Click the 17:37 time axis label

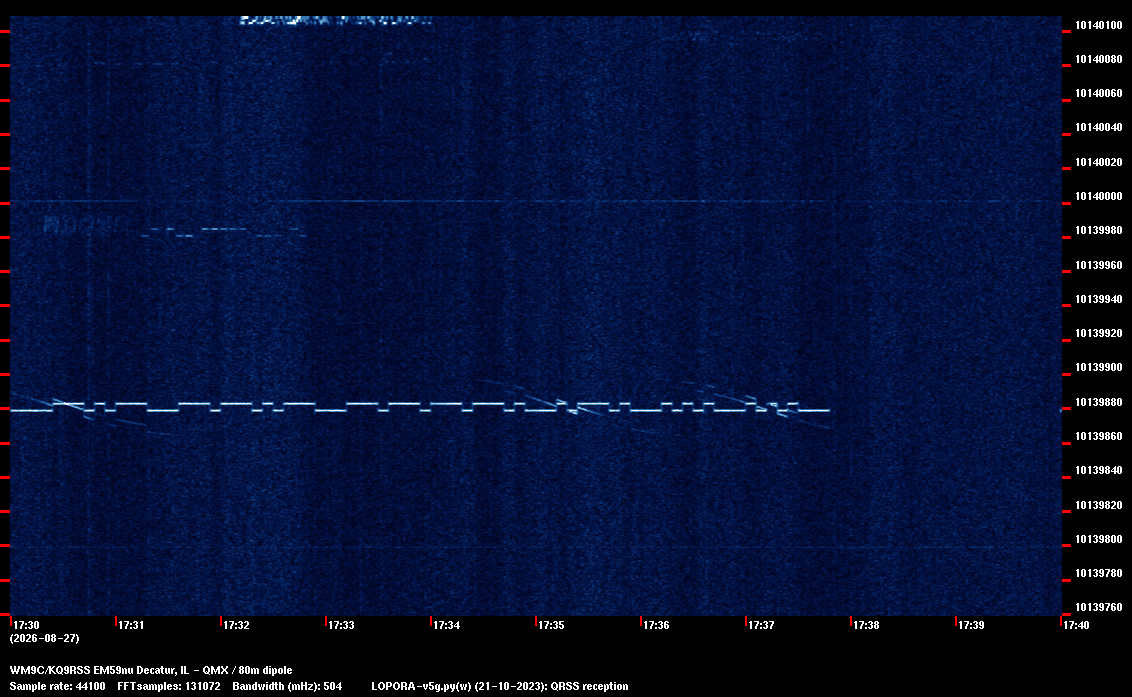pos(761,625)
